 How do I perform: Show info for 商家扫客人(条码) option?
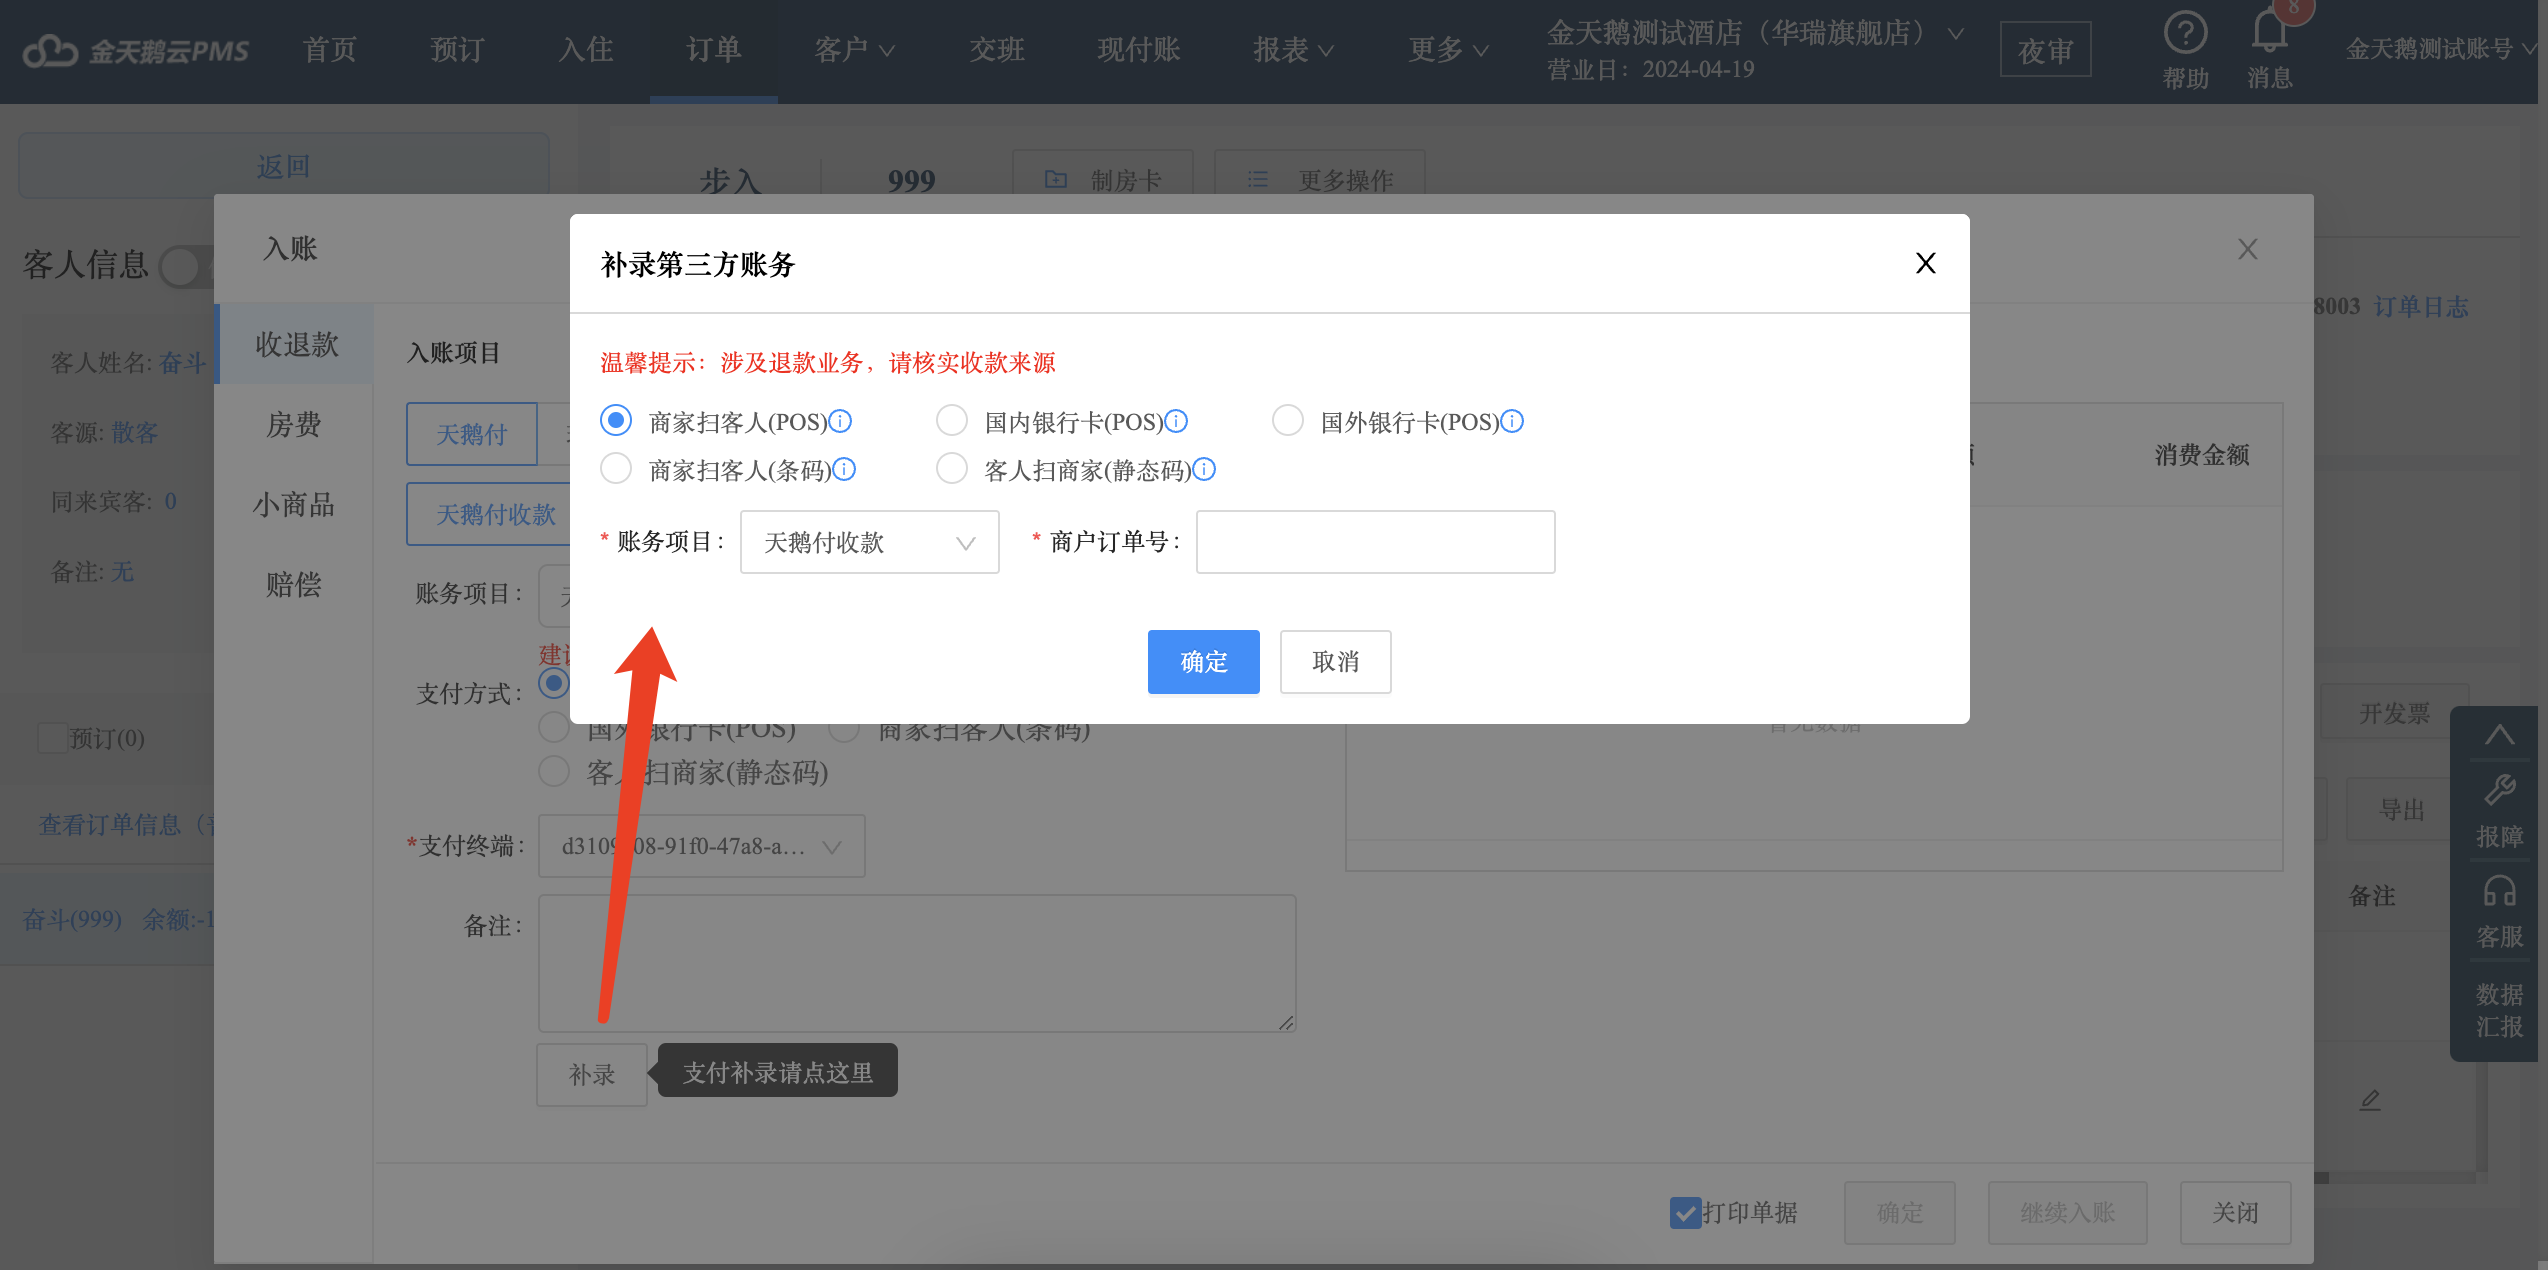(845, 469)
